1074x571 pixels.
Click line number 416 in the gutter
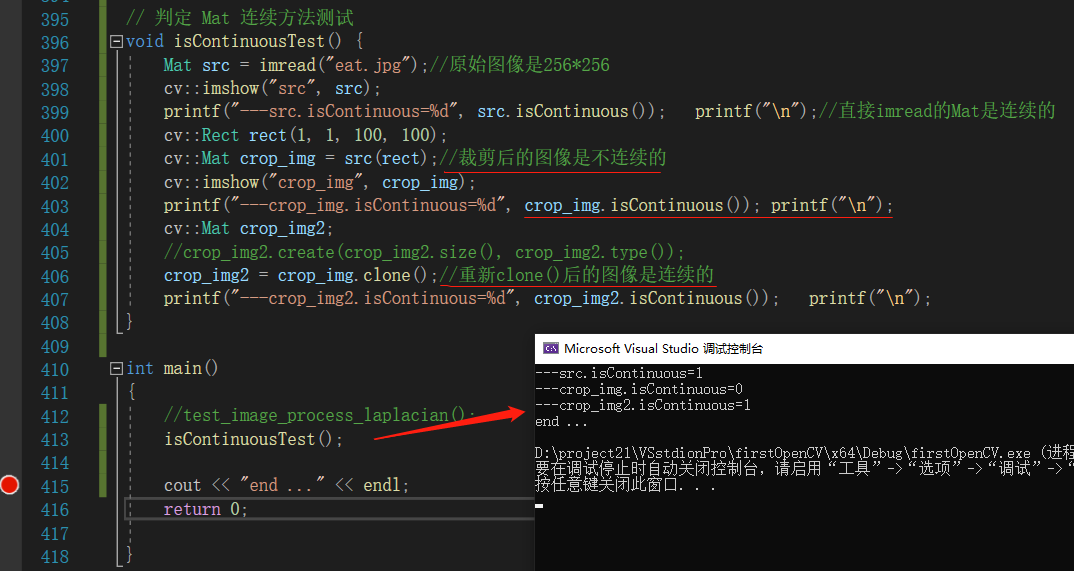click(x=55, y=510)
